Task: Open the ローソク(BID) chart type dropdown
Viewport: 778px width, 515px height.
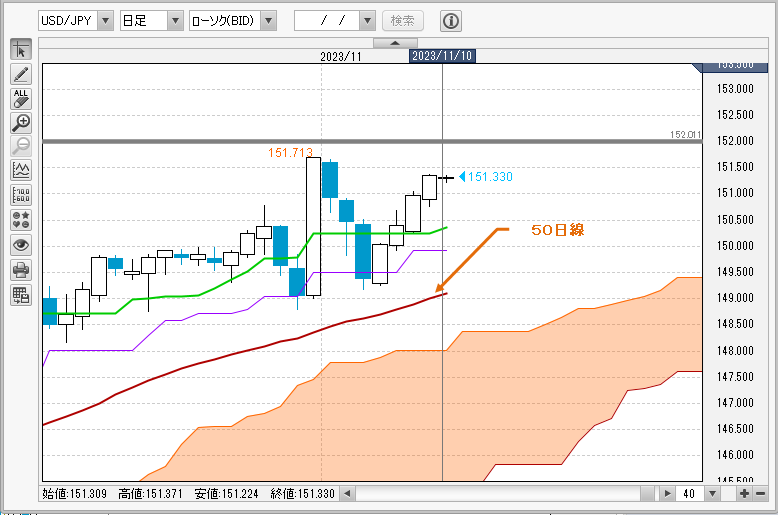Action: coord(268,21)
